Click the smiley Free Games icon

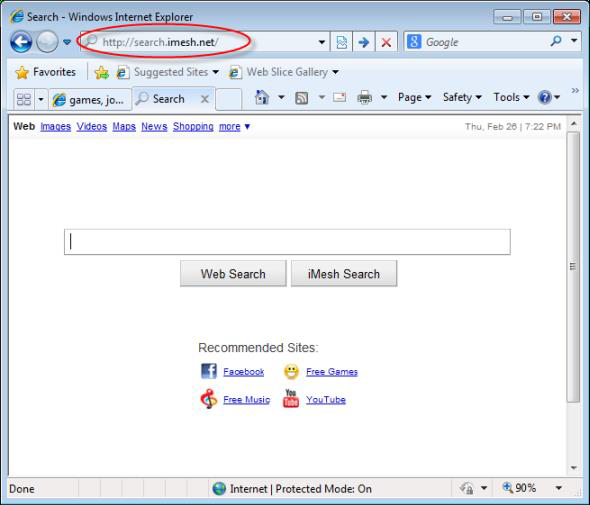pos(291,372)
